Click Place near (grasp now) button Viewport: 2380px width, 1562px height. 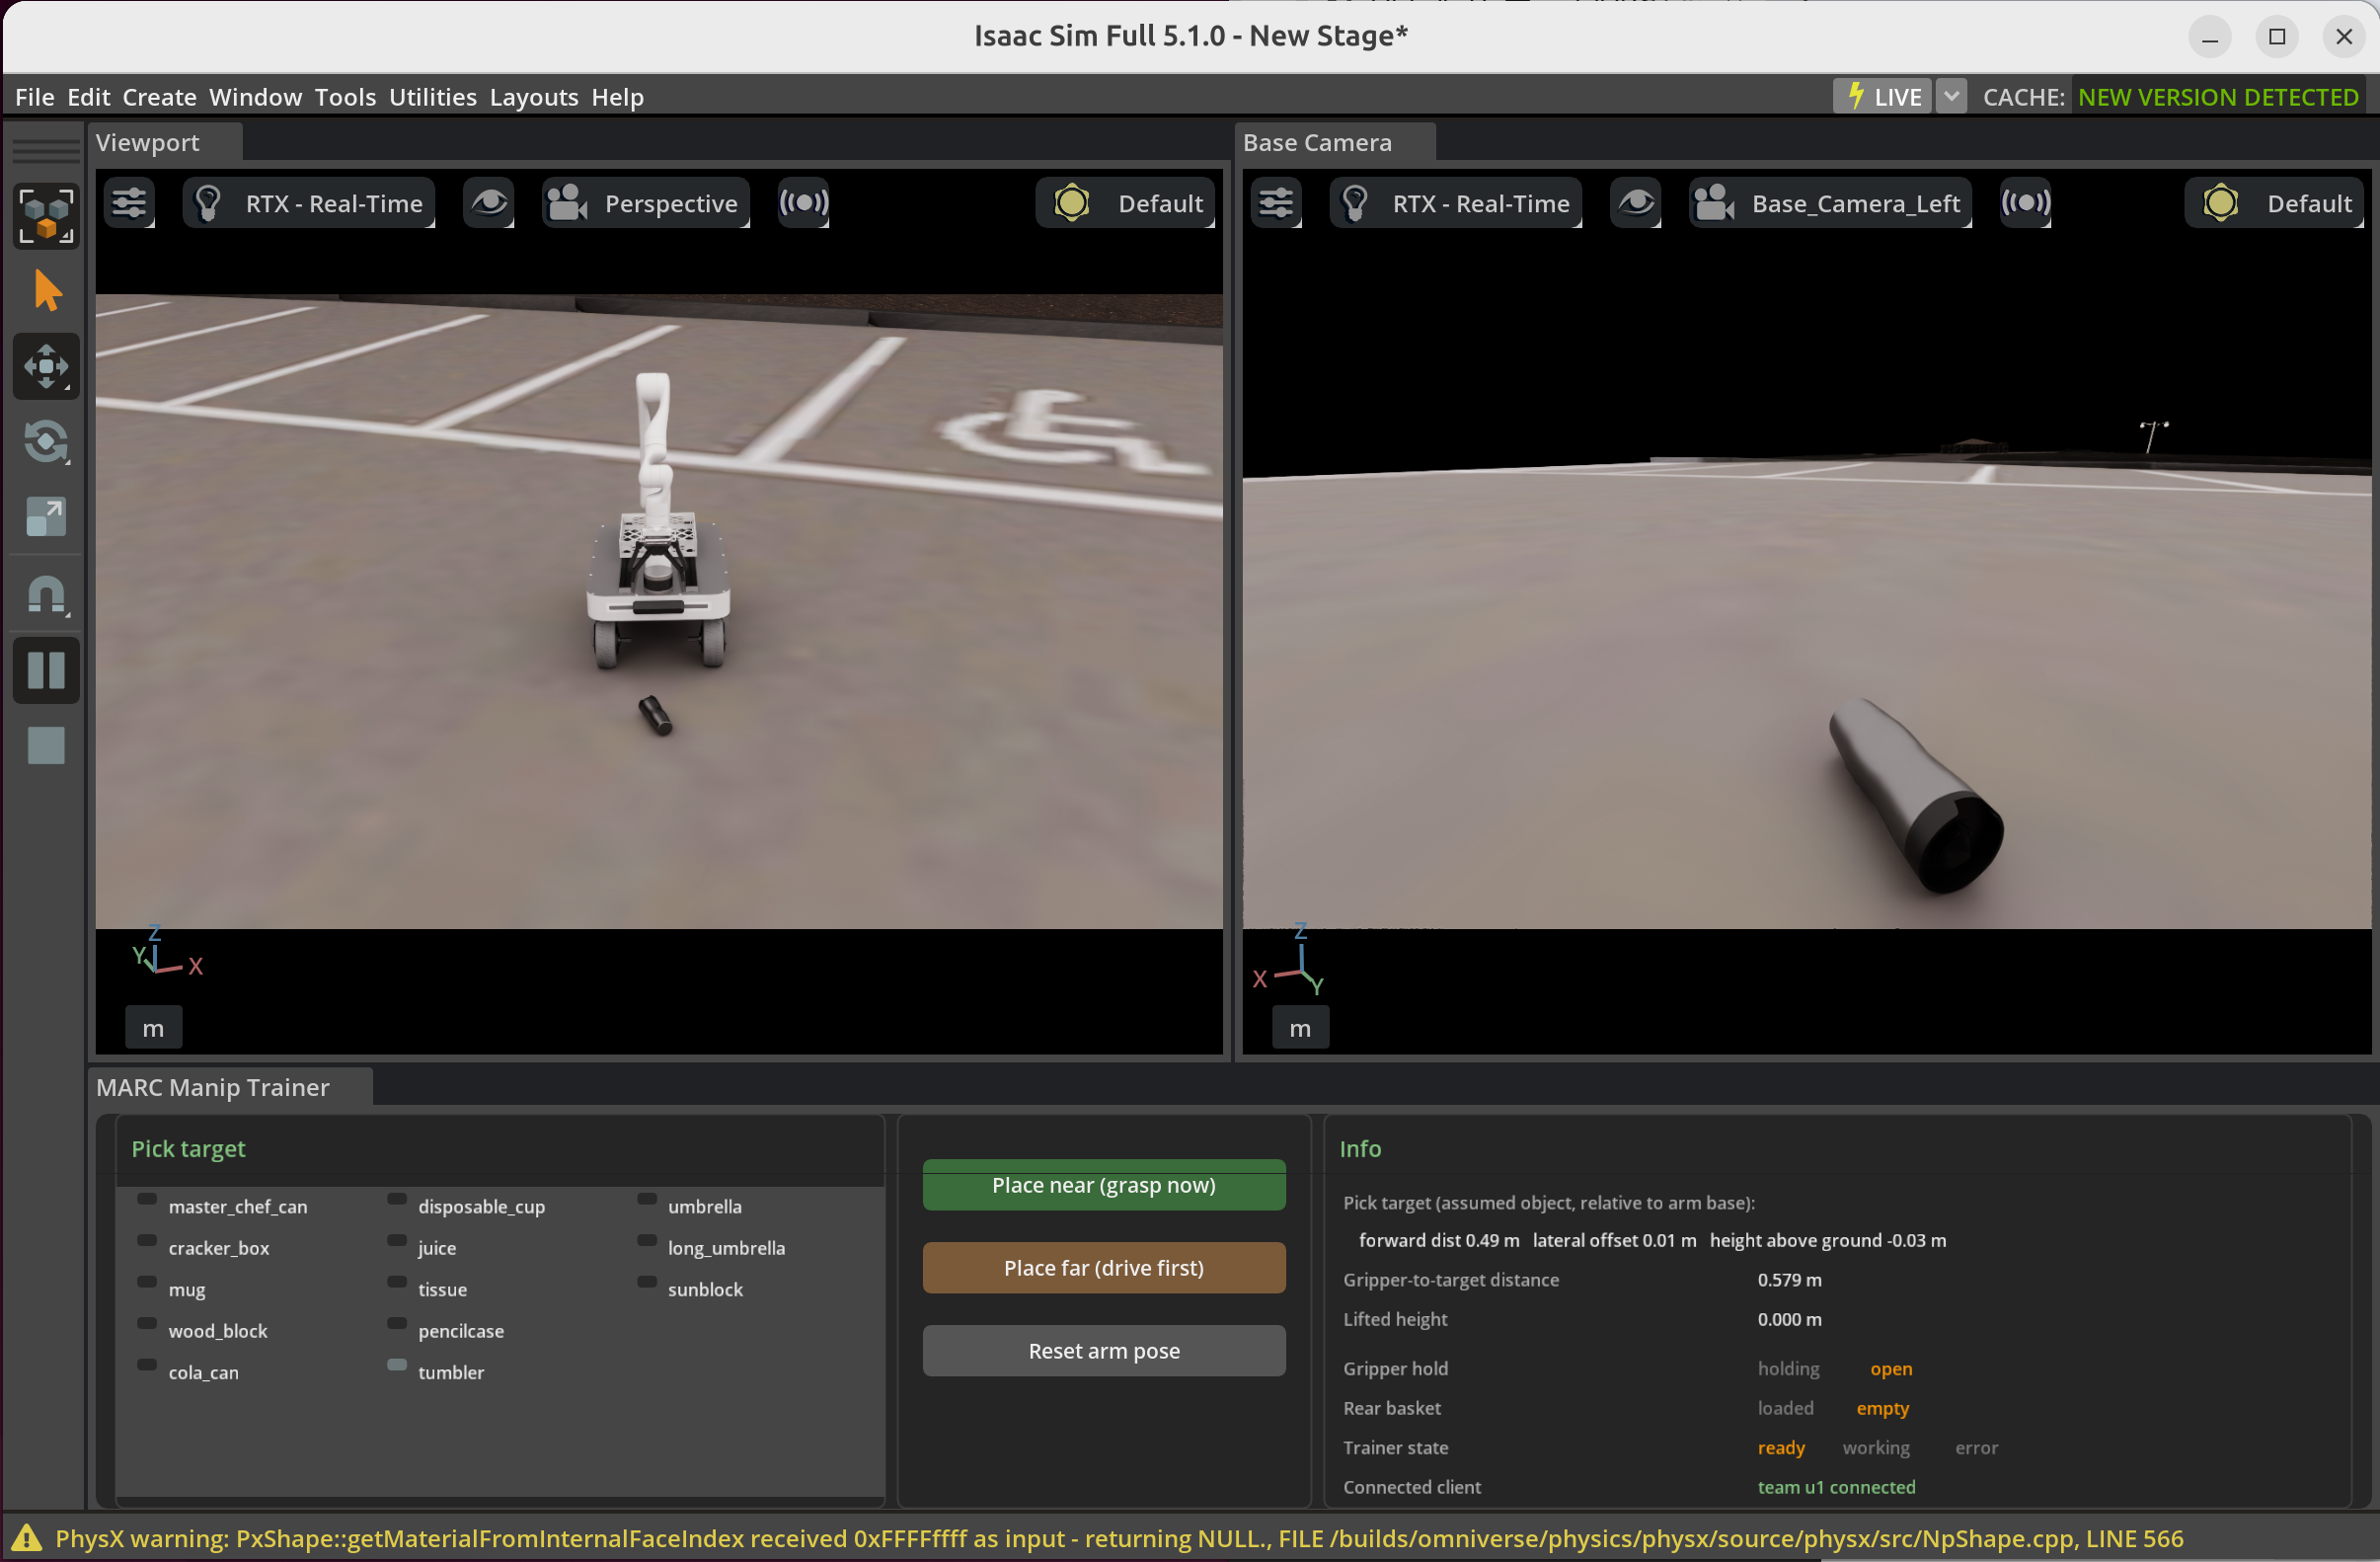click(x=1104, y=1185)
